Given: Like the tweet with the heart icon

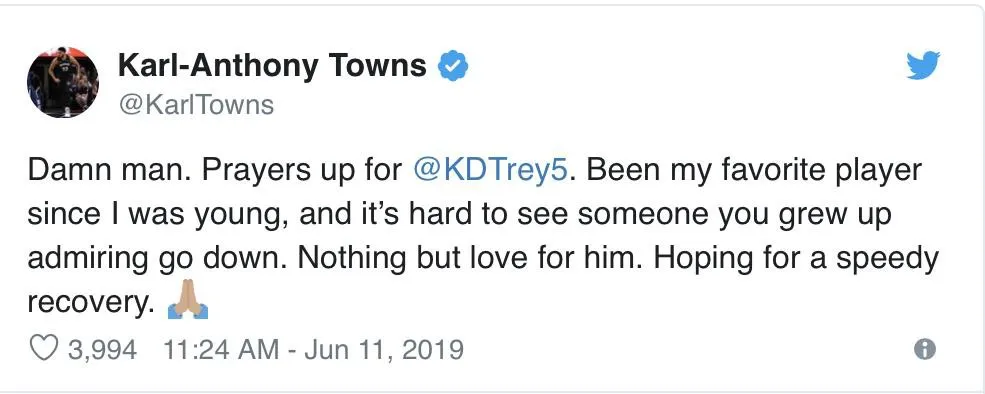Looking at the screenshot, I should 44,349.
